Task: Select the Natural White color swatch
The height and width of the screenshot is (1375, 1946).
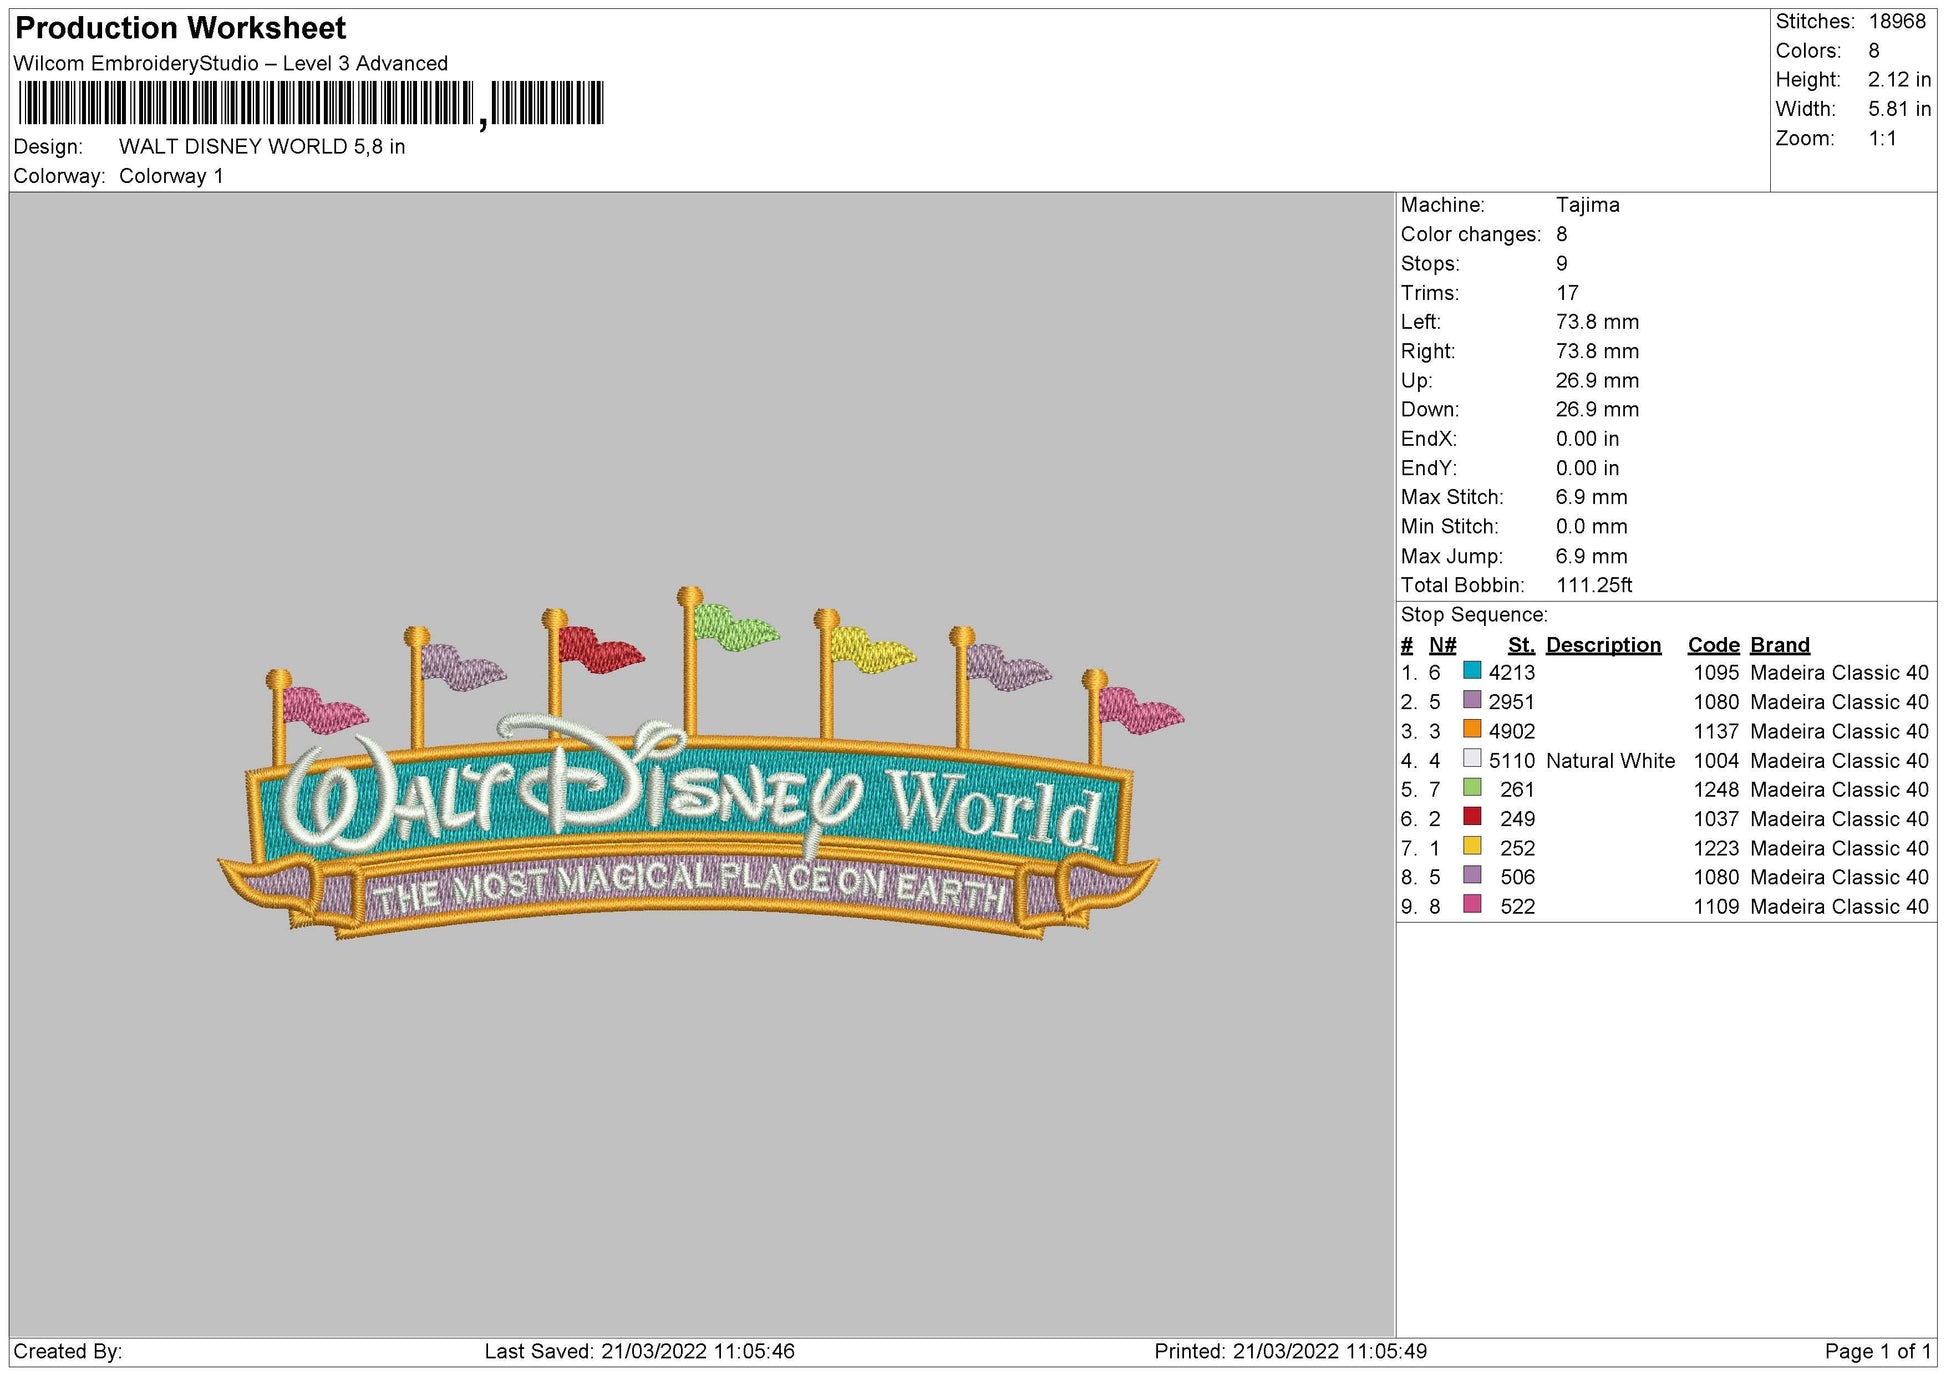Action: pos(1472,758)
